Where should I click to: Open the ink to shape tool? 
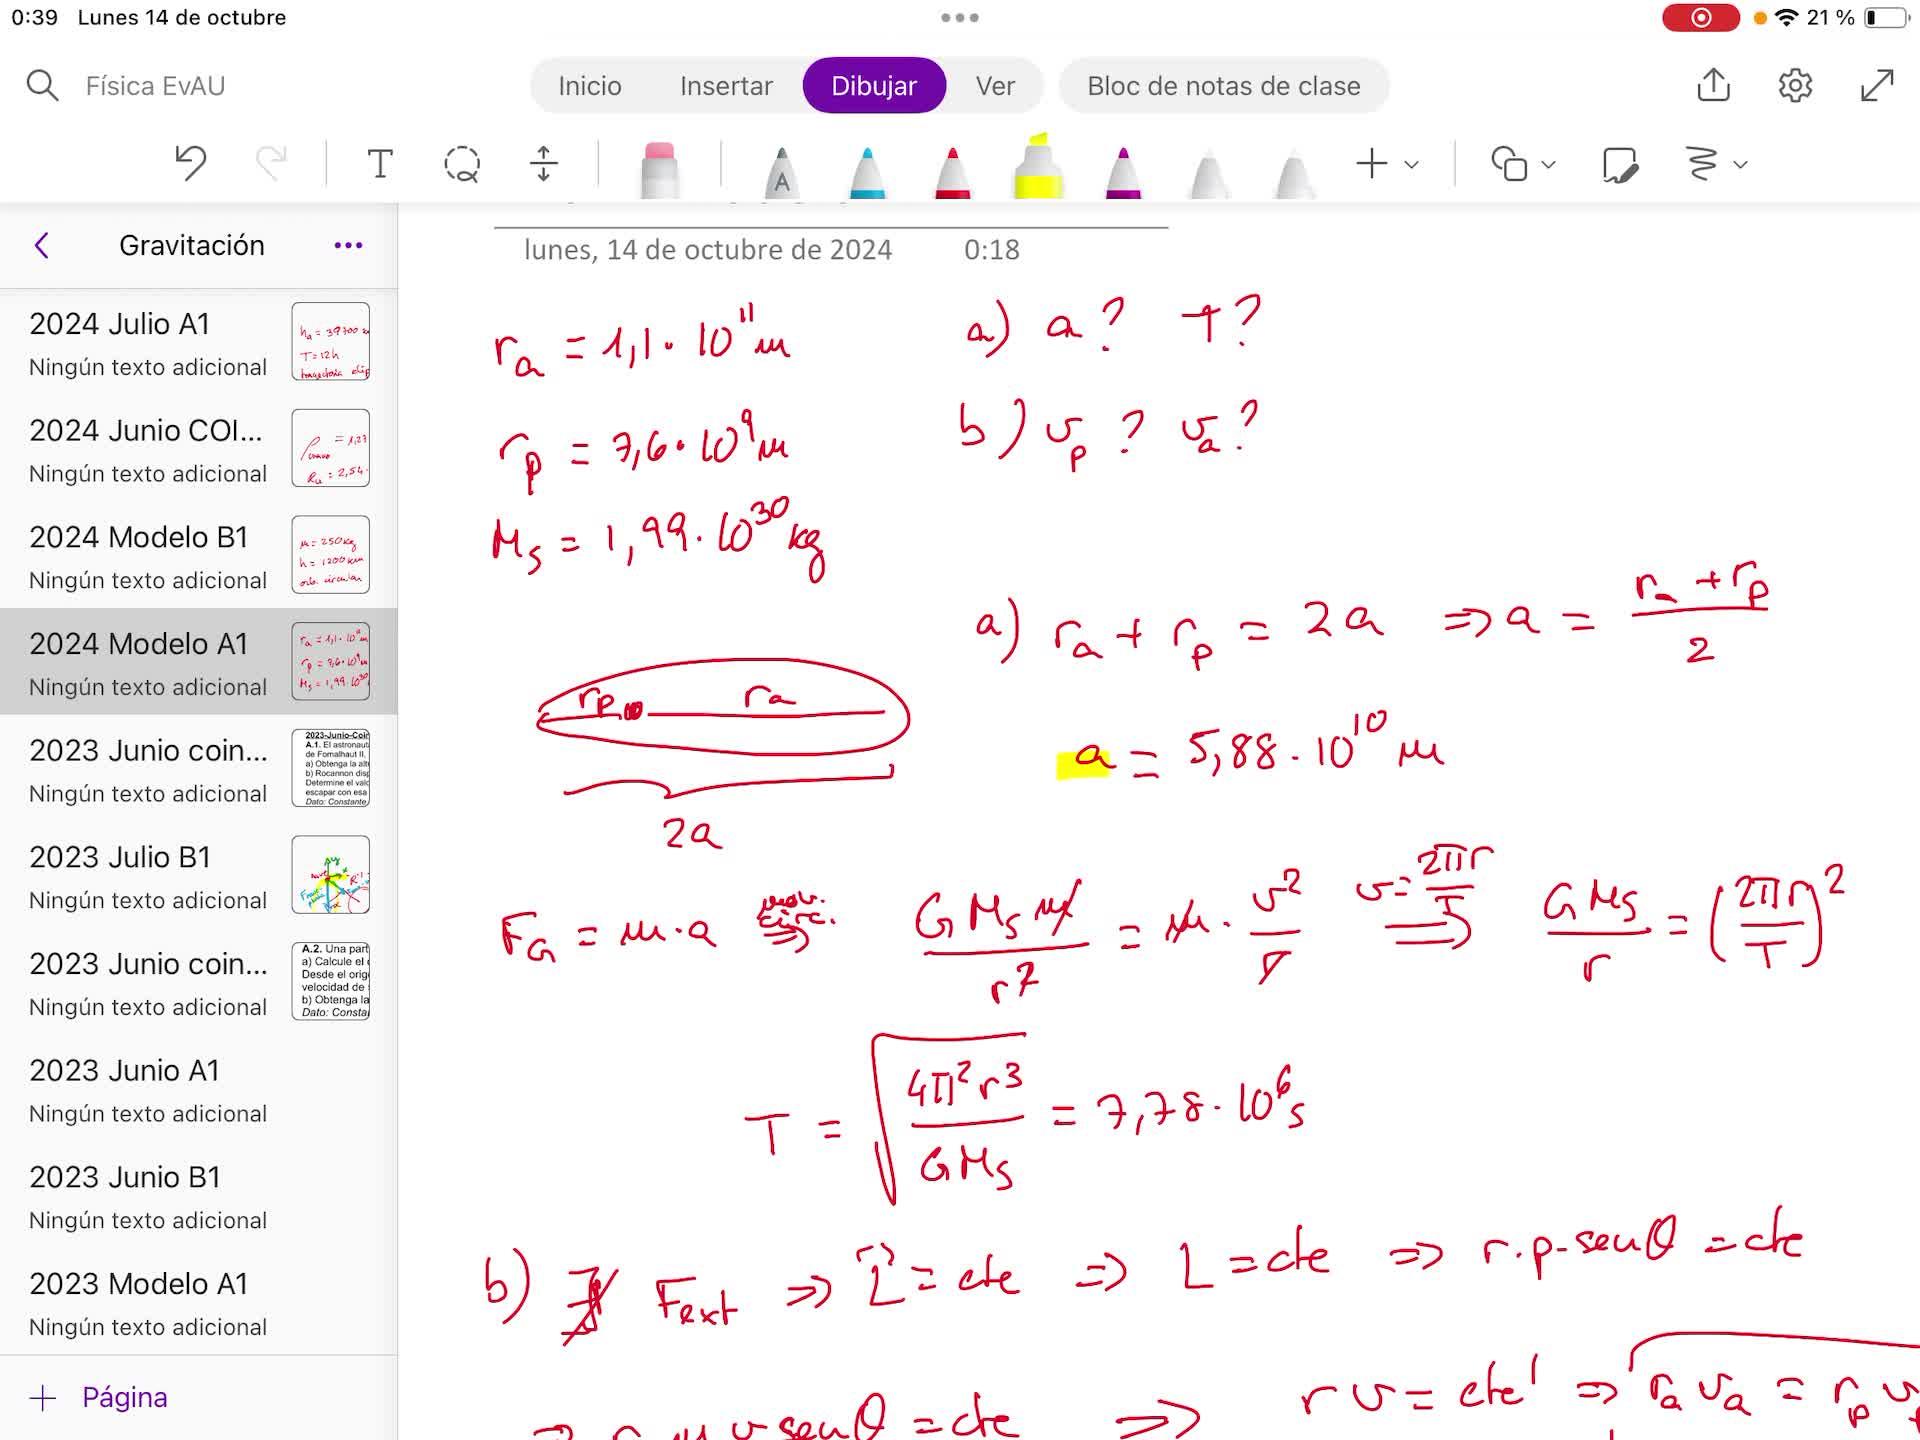click(x=1619, y=164)
